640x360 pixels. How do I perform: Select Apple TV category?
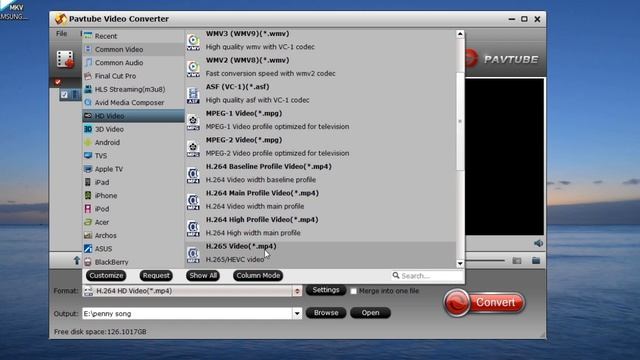tap(133, 169)
